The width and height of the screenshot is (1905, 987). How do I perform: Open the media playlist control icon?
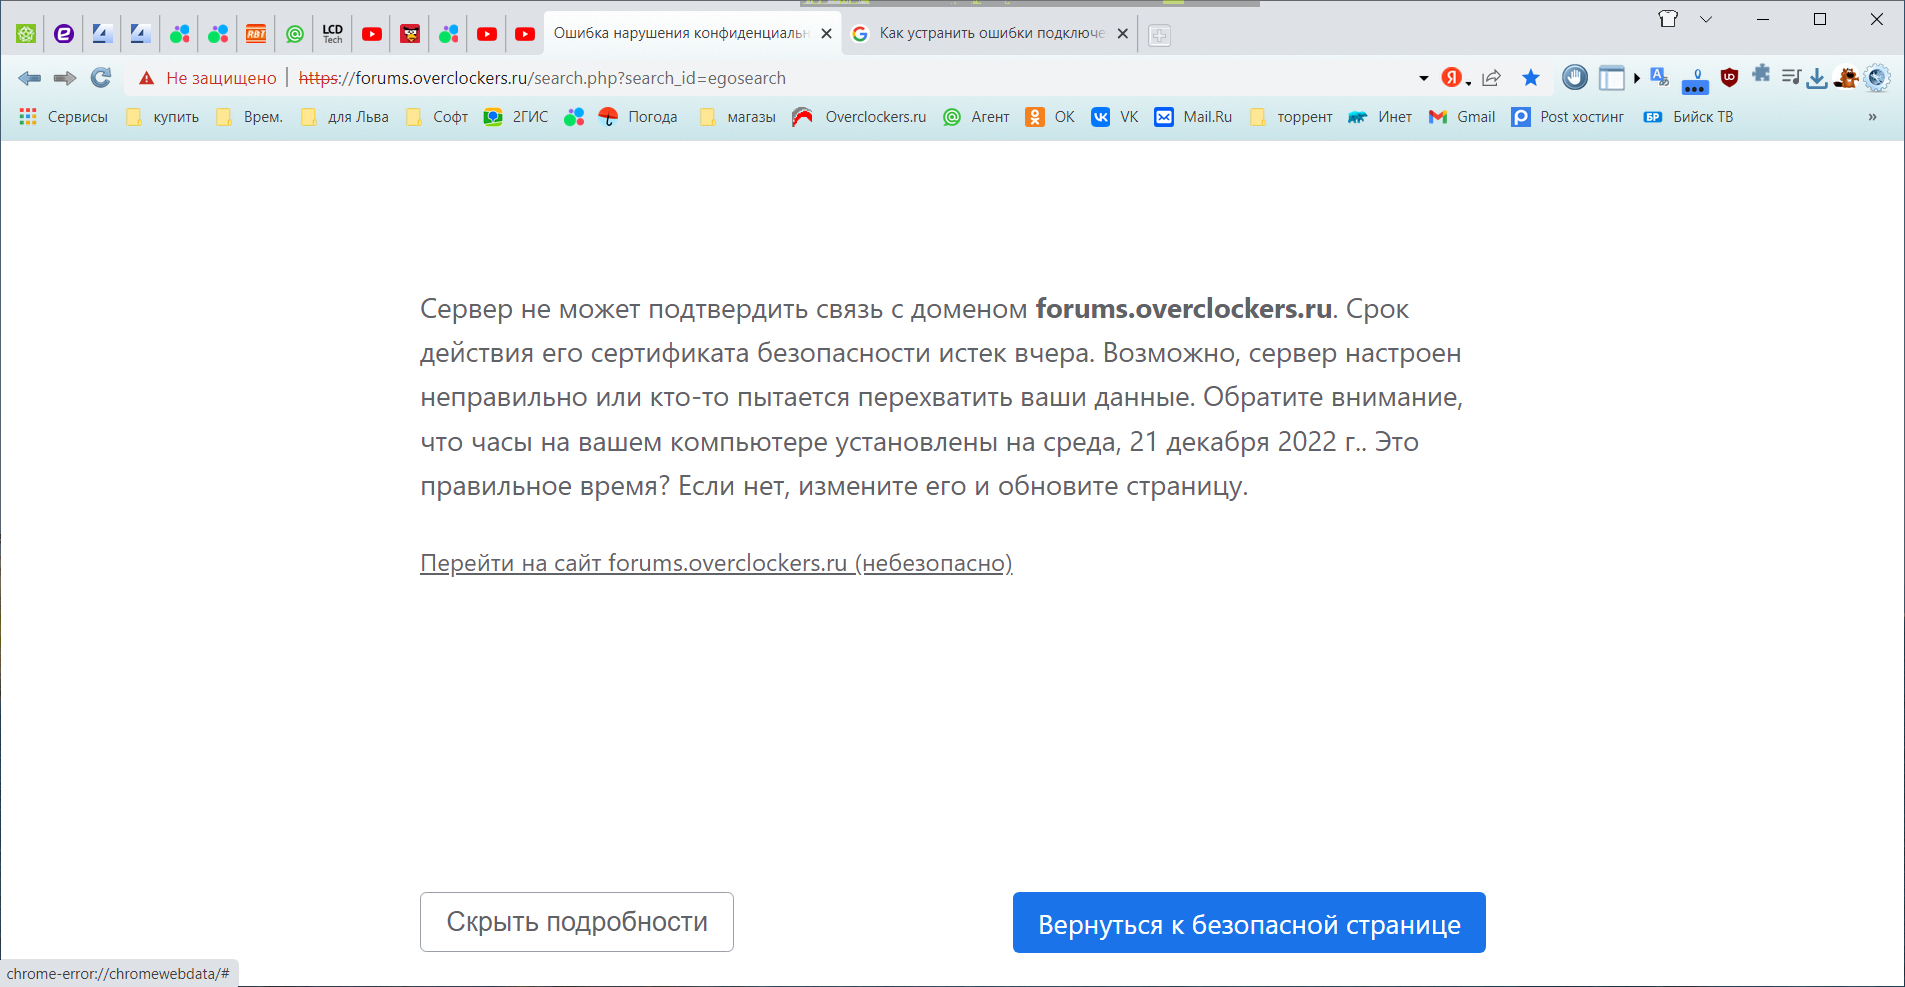1791,76
